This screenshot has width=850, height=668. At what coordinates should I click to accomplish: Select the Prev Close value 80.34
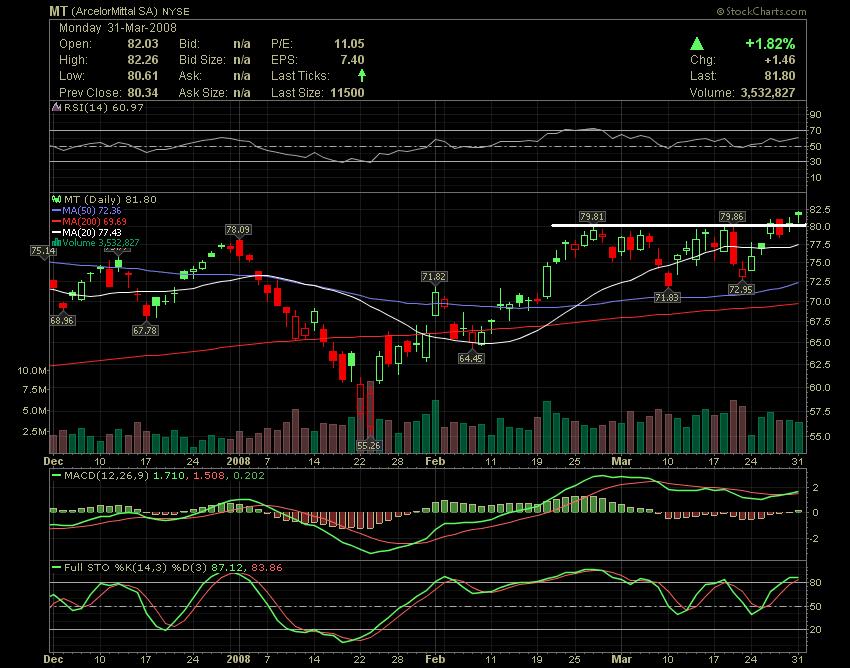click(x=143, y=93)
